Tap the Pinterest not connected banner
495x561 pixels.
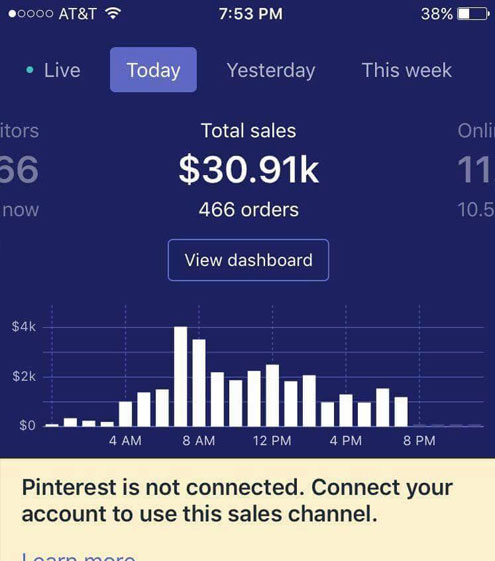248,509
